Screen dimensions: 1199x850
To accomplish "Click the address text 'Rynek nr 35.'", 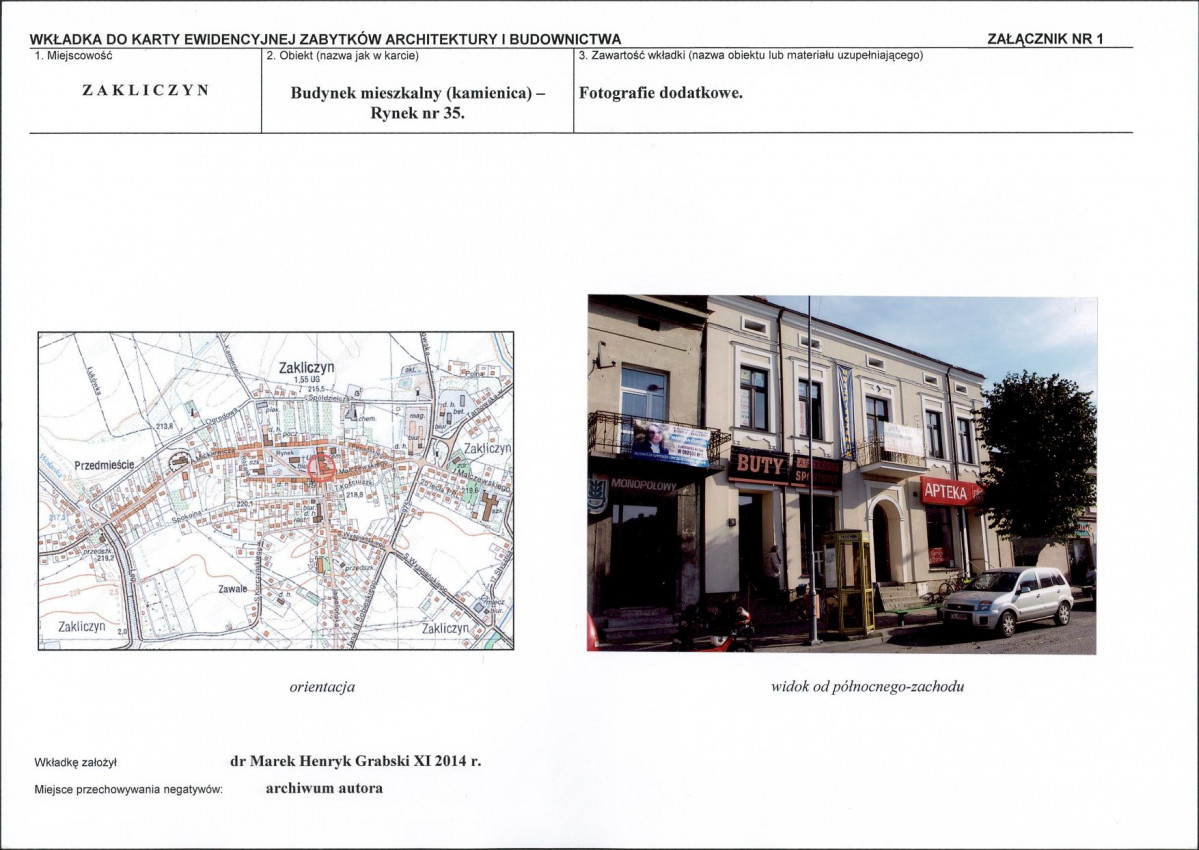I will (418, 114).
